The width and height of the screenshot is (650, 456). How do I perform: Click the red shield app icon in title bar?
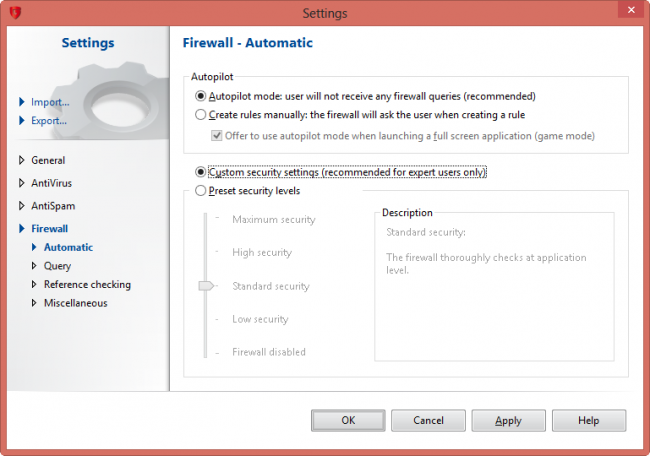coord(14,13)
